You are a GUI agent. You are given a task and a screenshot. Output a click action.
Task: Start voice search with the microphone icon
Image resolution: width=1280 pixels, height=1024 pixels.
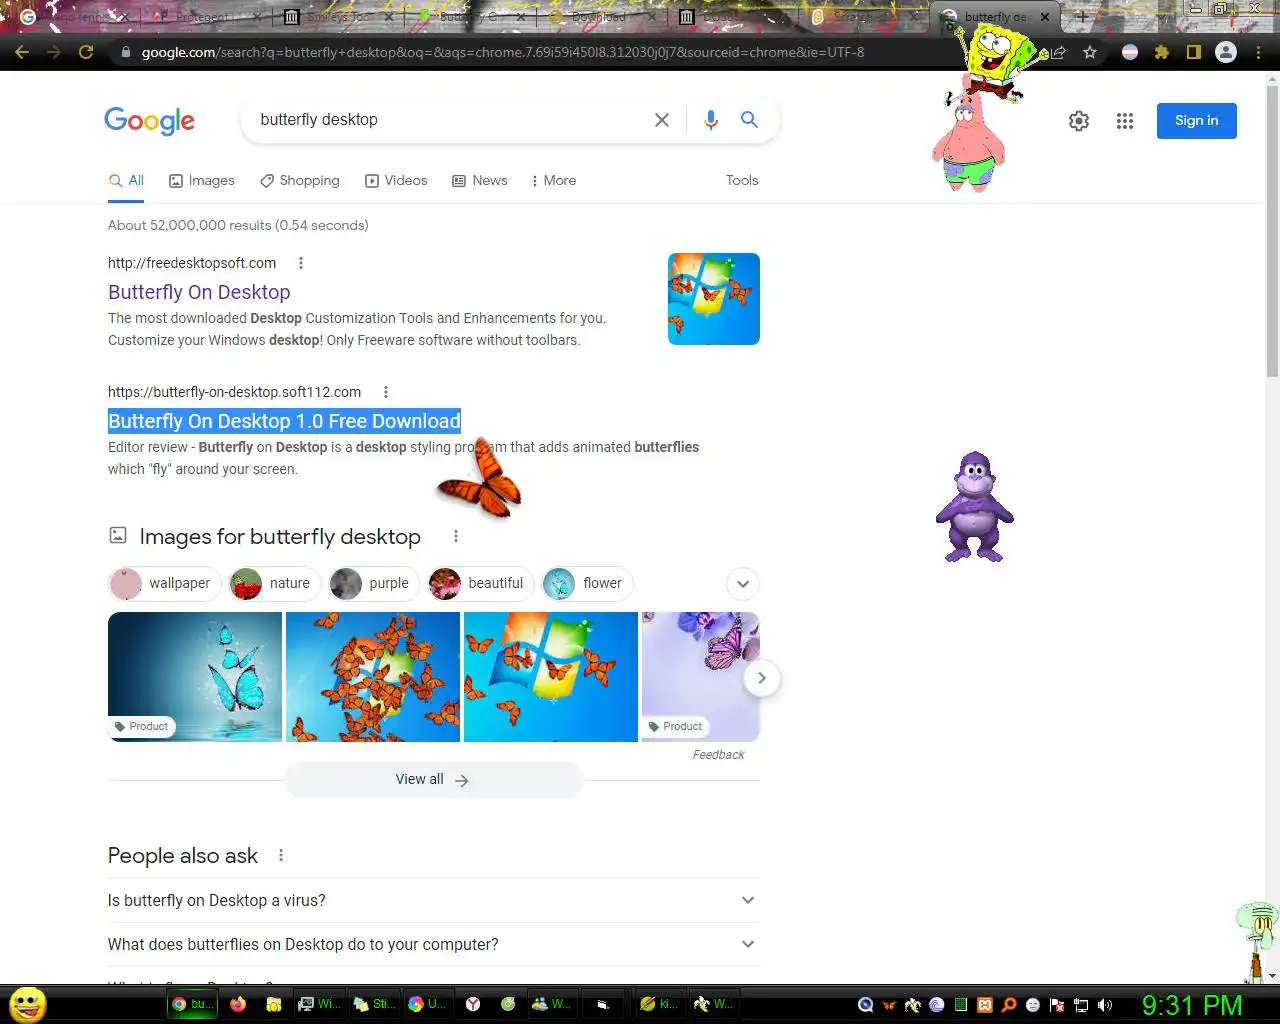(711, 120)
